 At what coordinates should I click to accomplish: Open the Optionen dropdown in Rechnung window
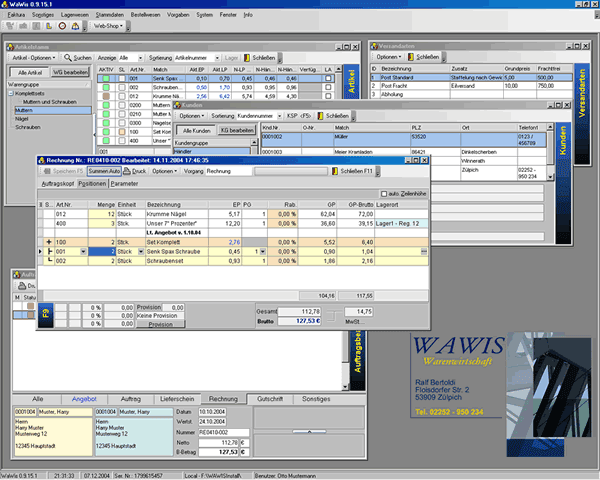pos(165,171)
